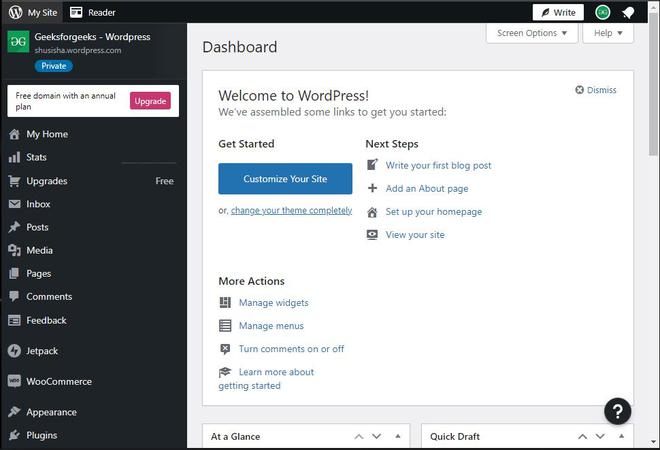The height and width of the screenshot is (450, 660).
Task: Open the Stats menu item
Action: pos(36,157)
